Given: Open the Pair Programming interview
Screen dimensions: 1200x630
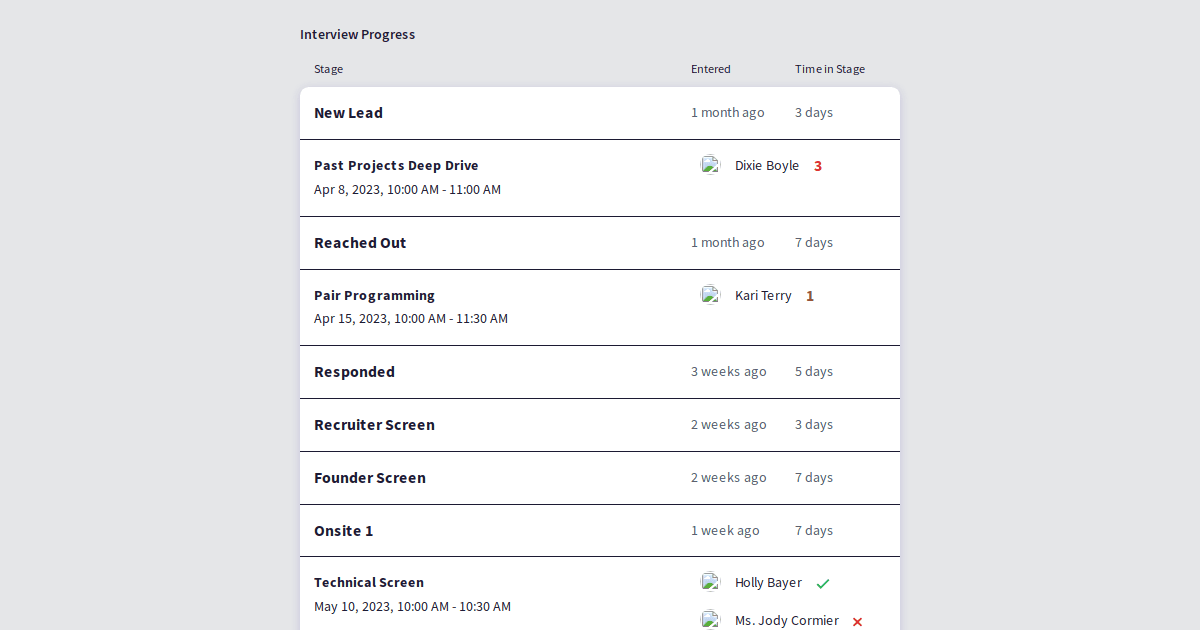Looking at the screenshot, I should pyautogui.click(x=374, y=296).
